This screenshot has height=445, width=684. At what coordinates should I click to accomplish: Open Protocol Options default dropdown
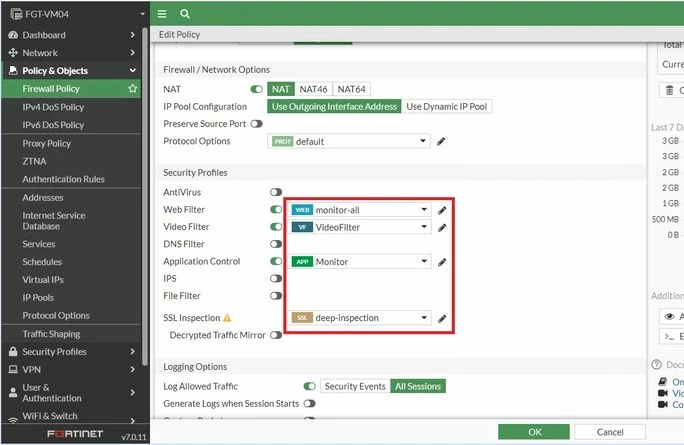click(x=349, y=141)
